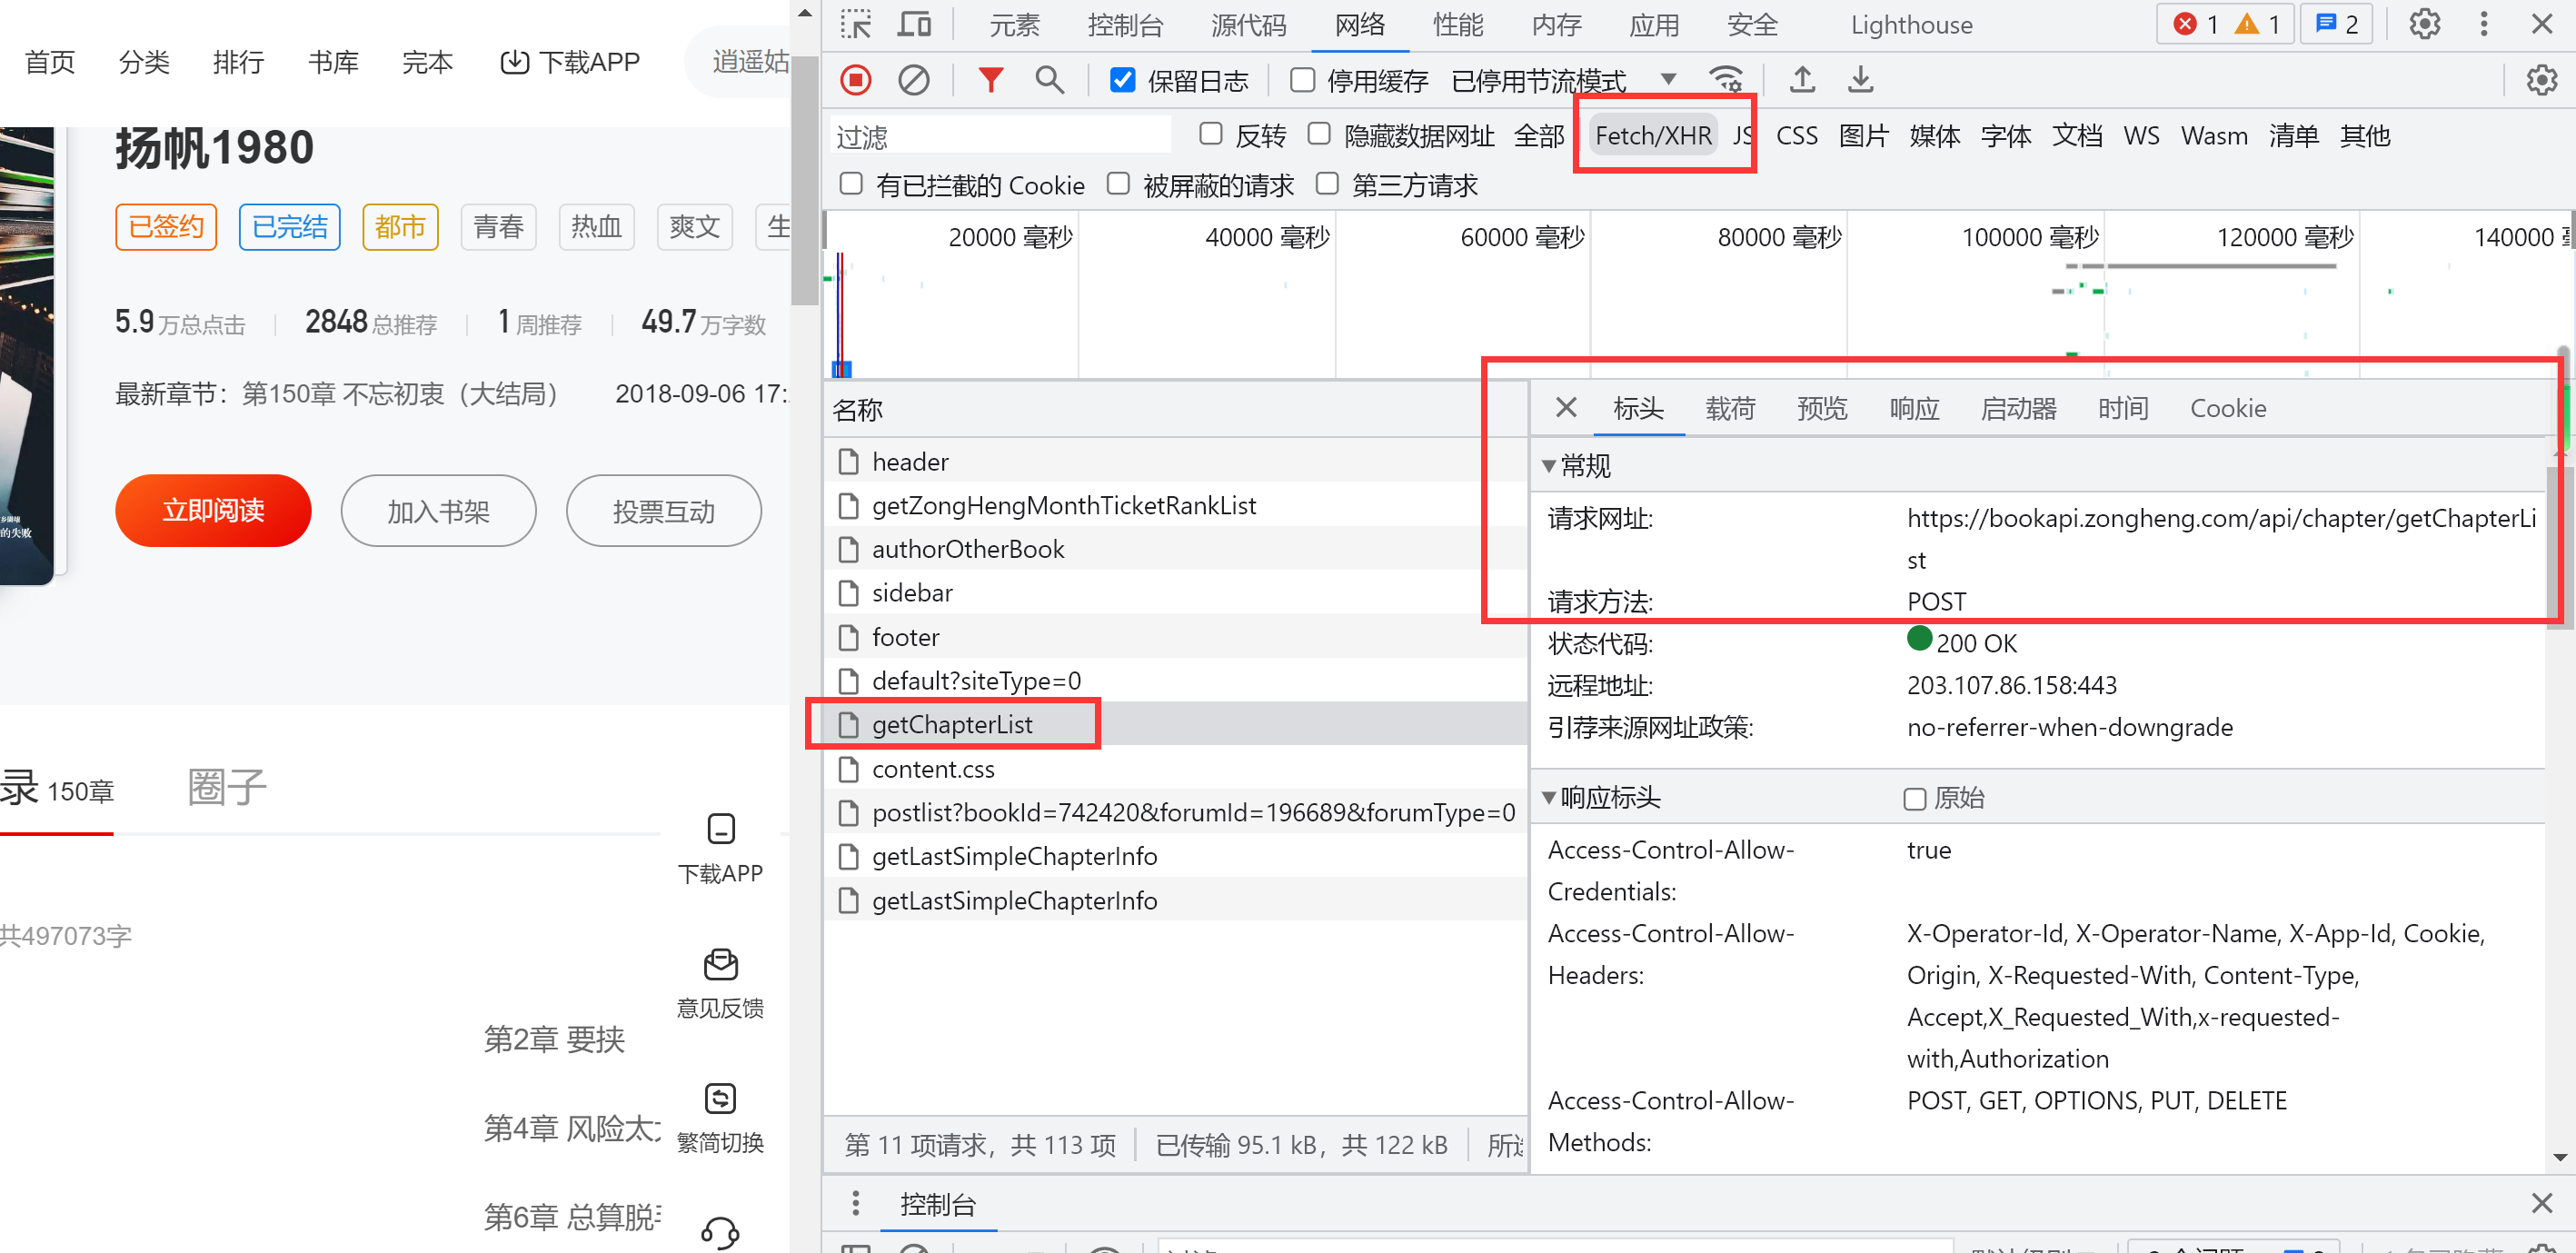Open the 控制台 tab in the top DevTools bar
2576x1253 pixels.
point(1125,25)
